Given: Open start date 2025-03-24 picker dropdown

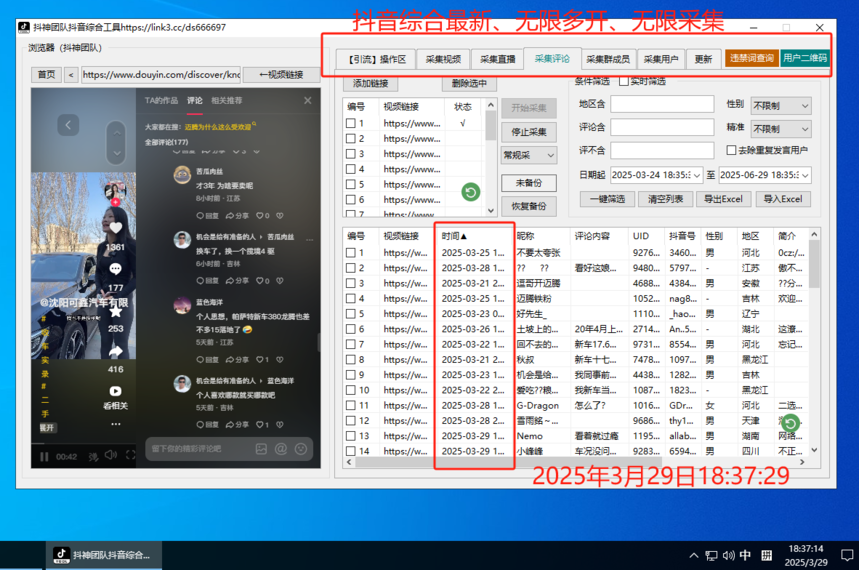Looking at the screenshot, I should (x=697, y=175).
